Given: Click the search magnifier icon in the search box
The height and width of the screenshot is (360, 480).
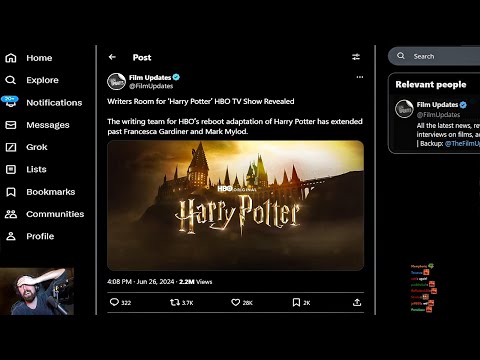Looking at the screenshot, I should point(401,56).
